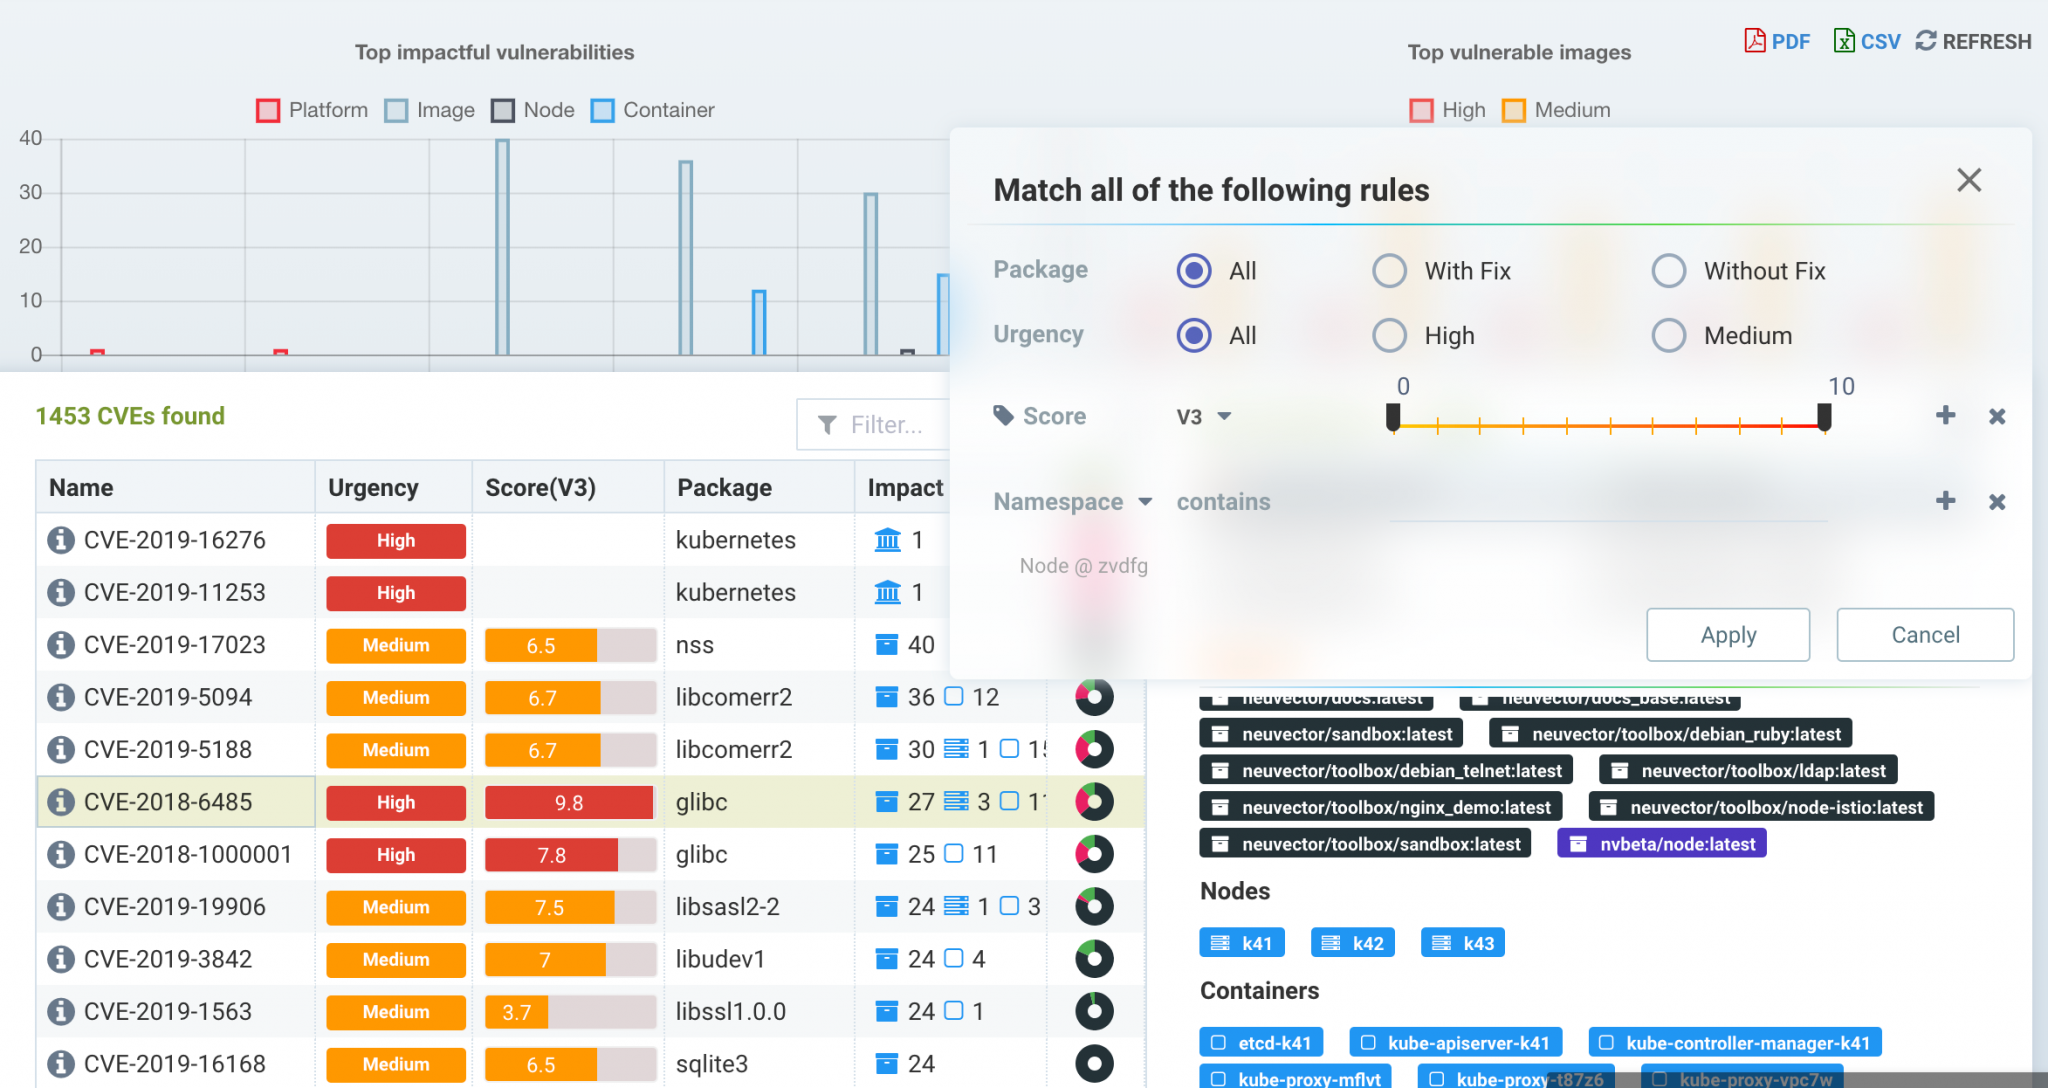
Task: Select the Urgency 'High' radio button
Action: tap(1387, 335)
